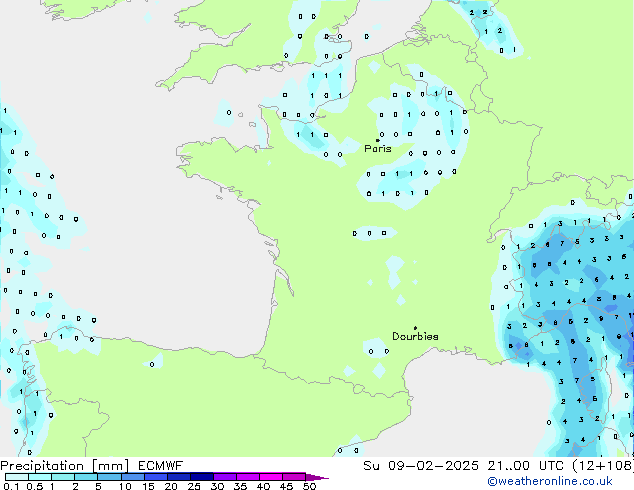This screenshot has height=490, width=634.
Task: Click the legend value 0.1
Action: coord(11,486)
